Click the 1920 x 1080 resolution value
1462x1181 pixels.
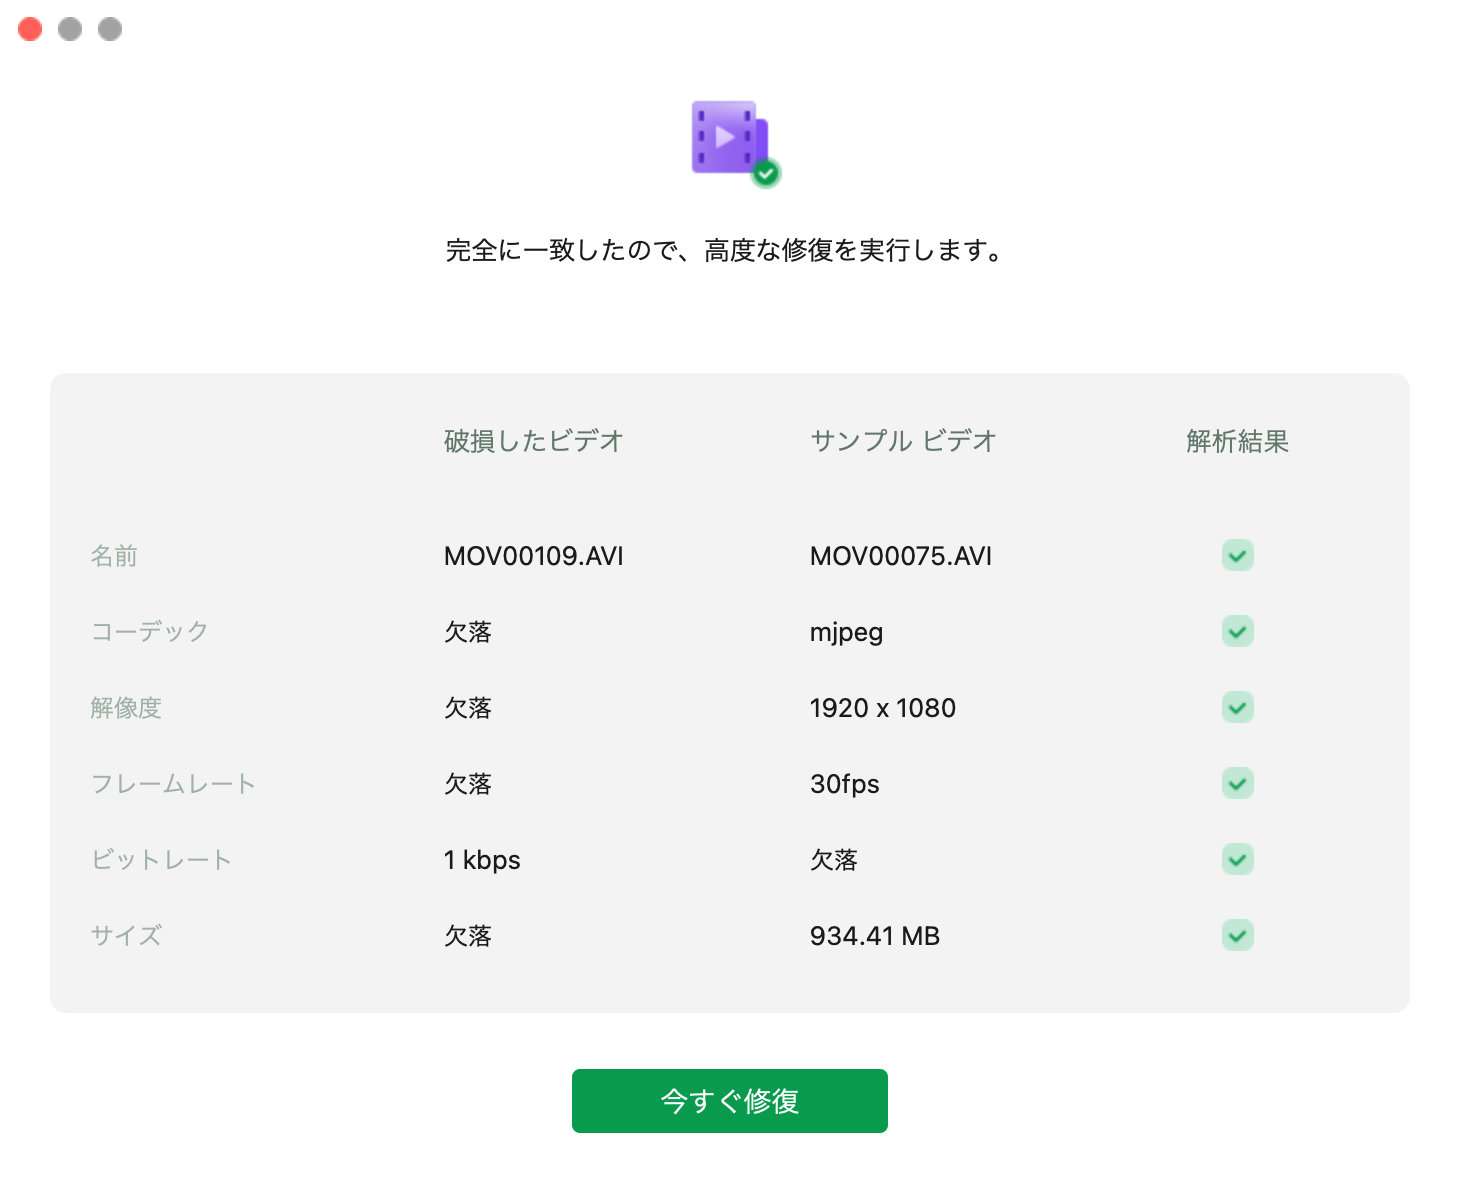pyautogui.click(x=882, y=708)
